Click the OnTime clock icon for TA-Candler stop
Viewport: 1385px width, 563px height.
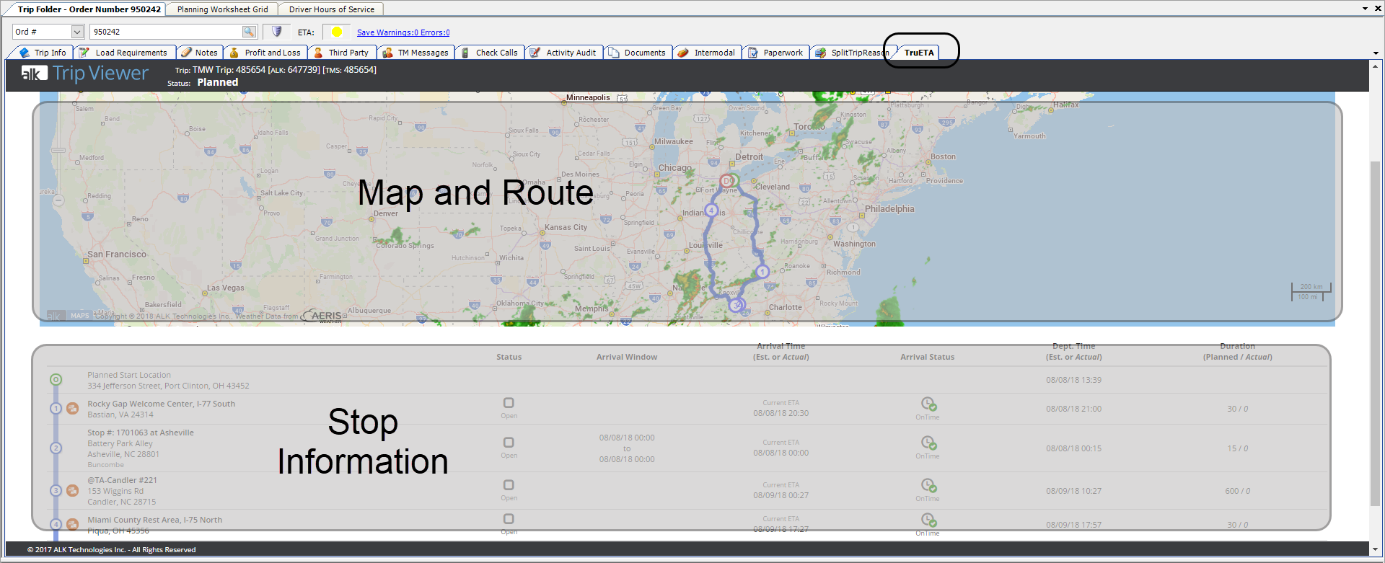click(x=928, y=486)
